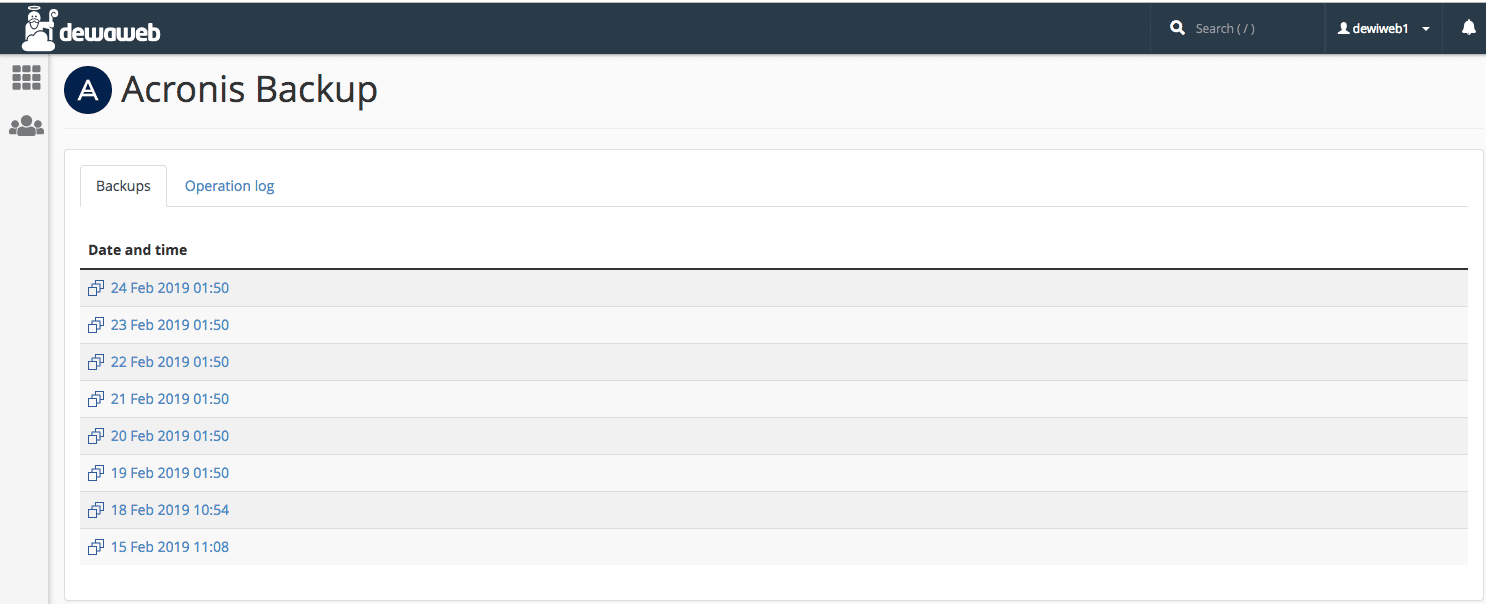
Task: Select the Backups tab
Action: point(123,186)
